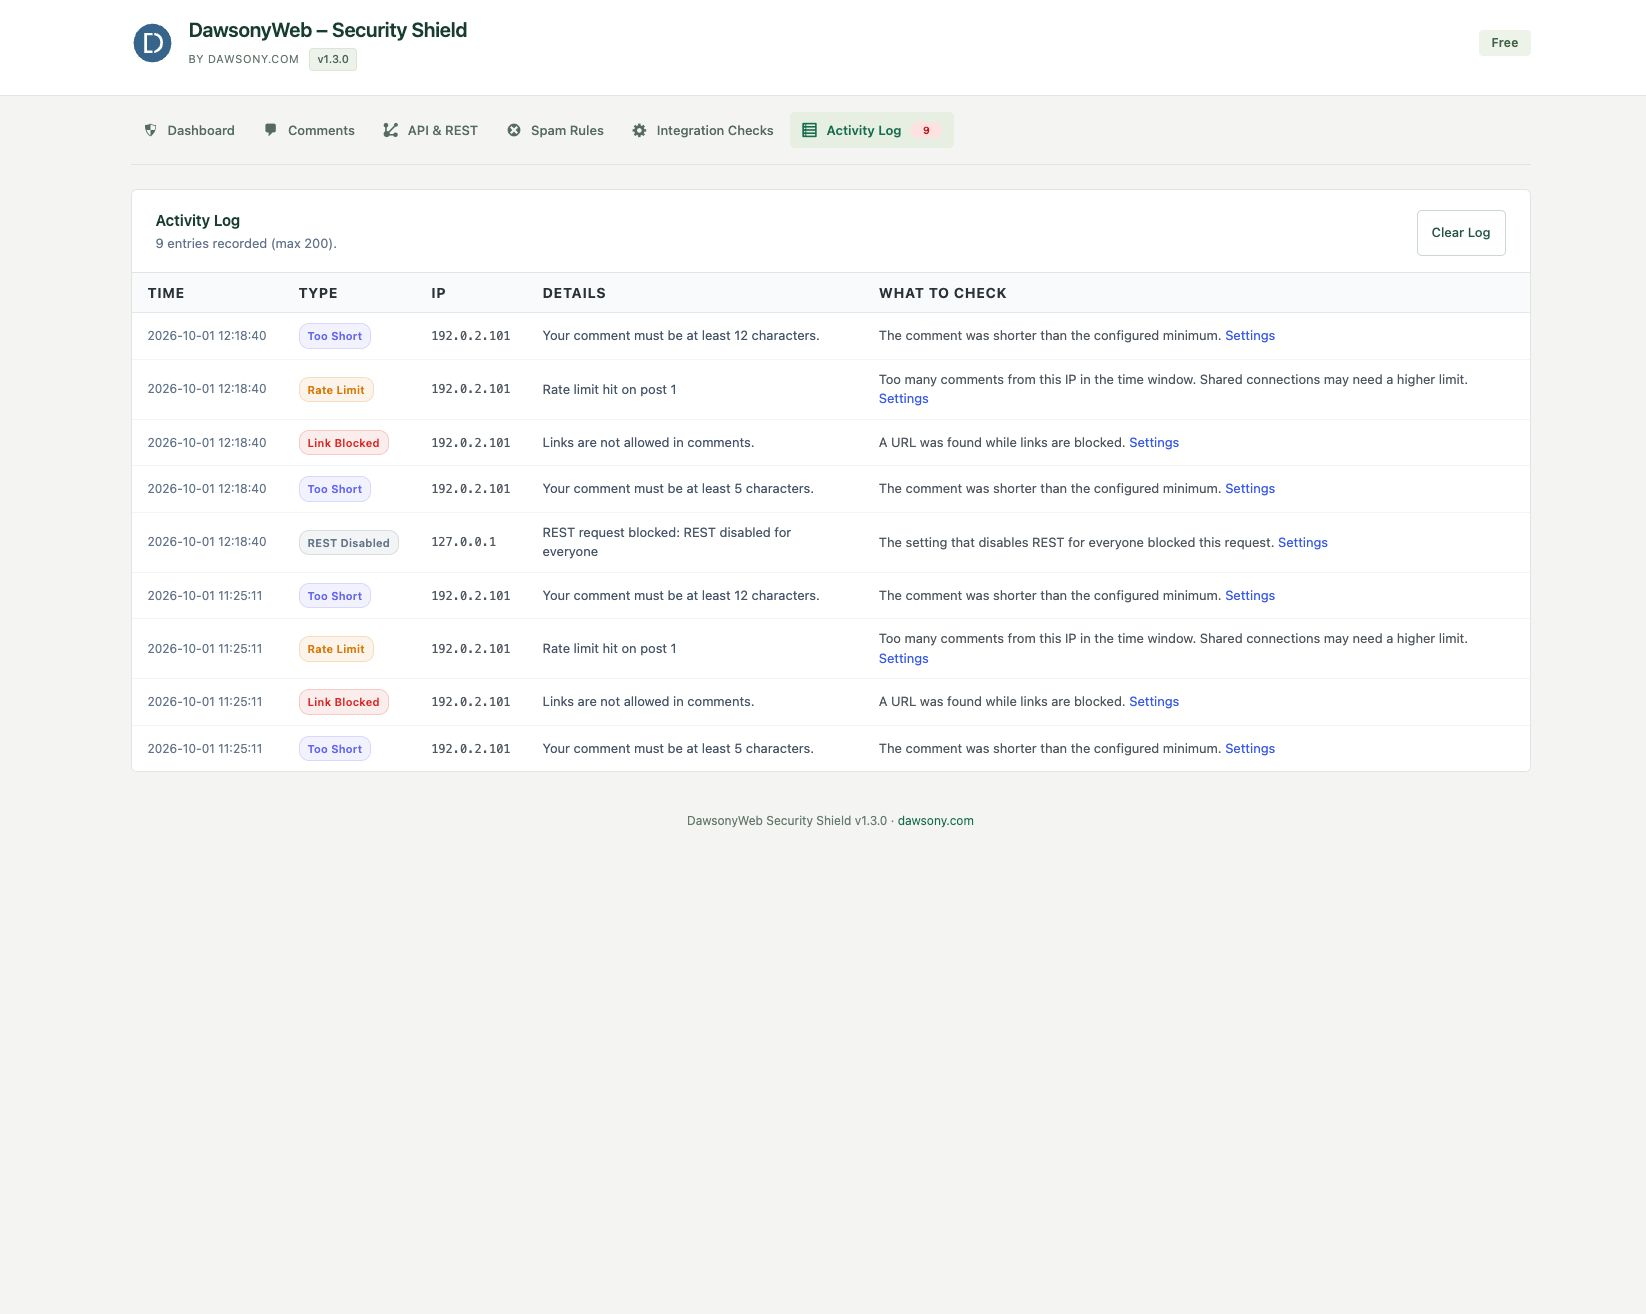Click the Activity Log list icon

[x=809, y=130]
